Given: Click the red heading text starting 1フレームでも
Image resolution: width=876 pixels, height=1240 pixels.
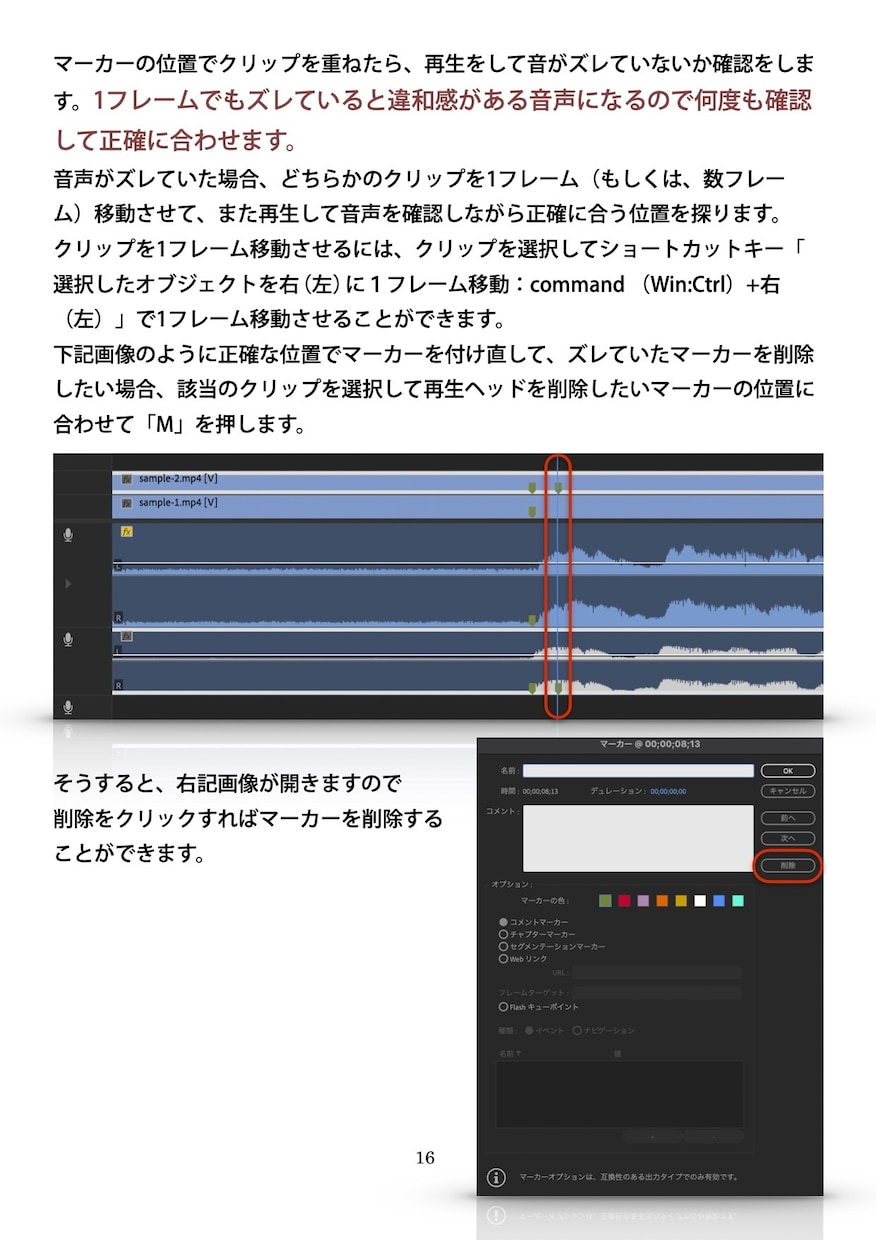Looking at the screenshot, I should (433, 118).
